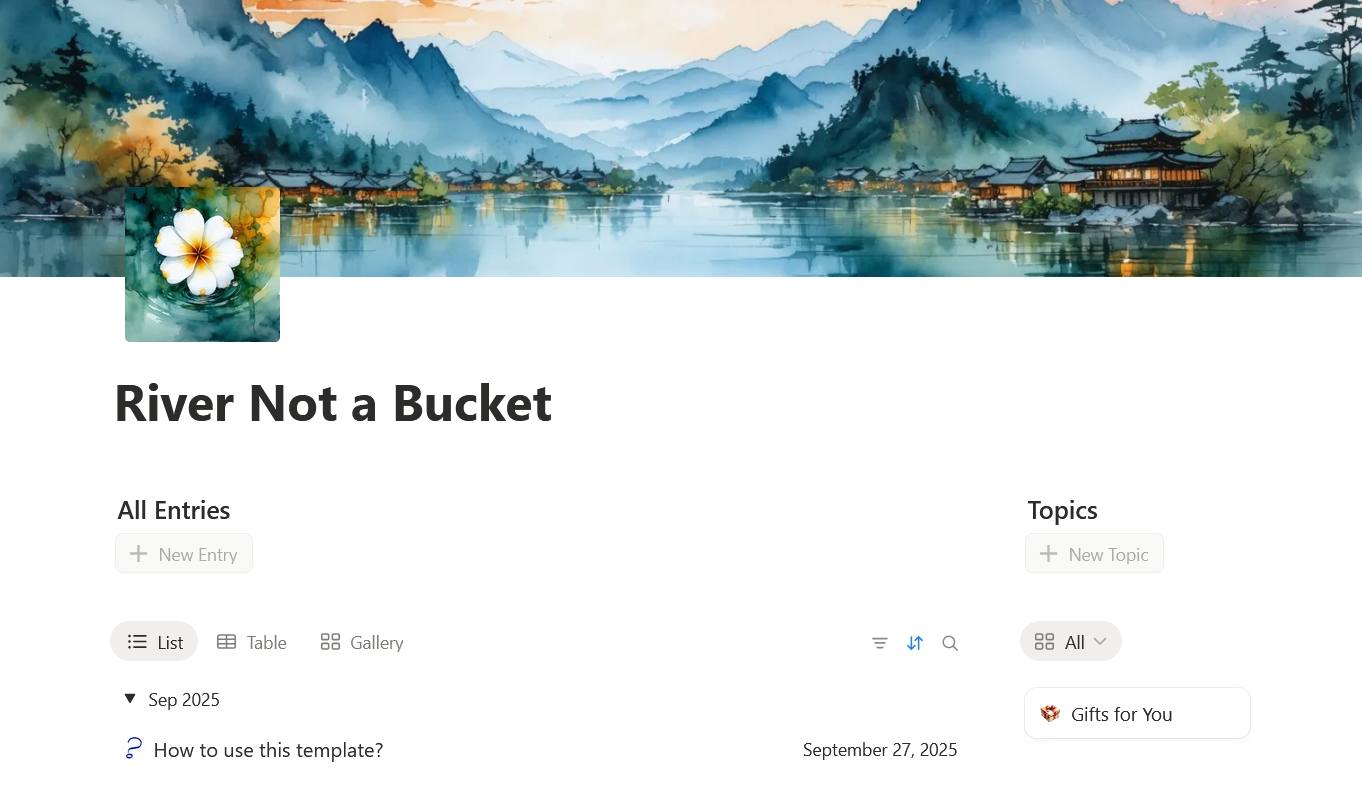Click the filter icon above the entries list
The height and width of the screenshot is (802, 1362).
pyautogui.click(x=879, y=643)
